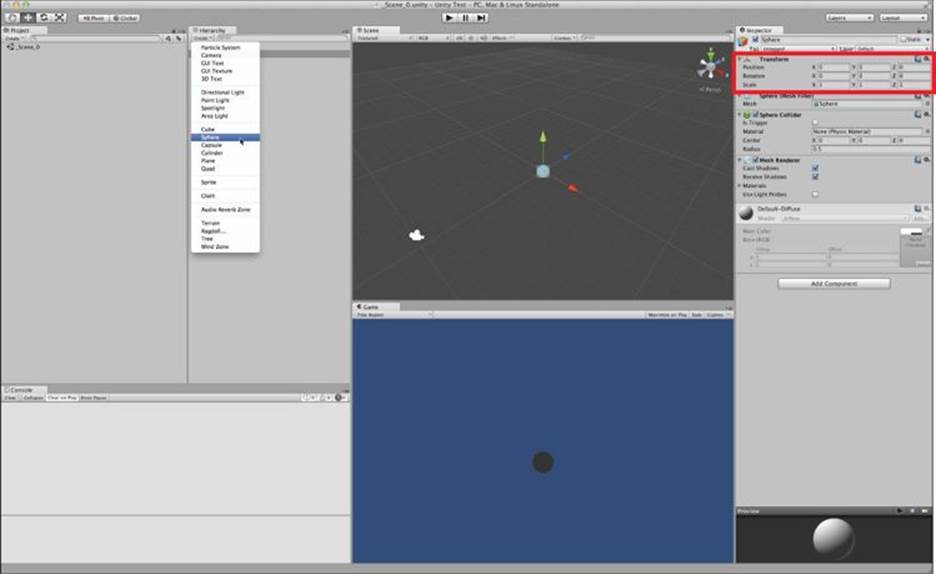This screenshot has width=936, height=574.
Task: Open the Layers dropdown
Action: 849,18
